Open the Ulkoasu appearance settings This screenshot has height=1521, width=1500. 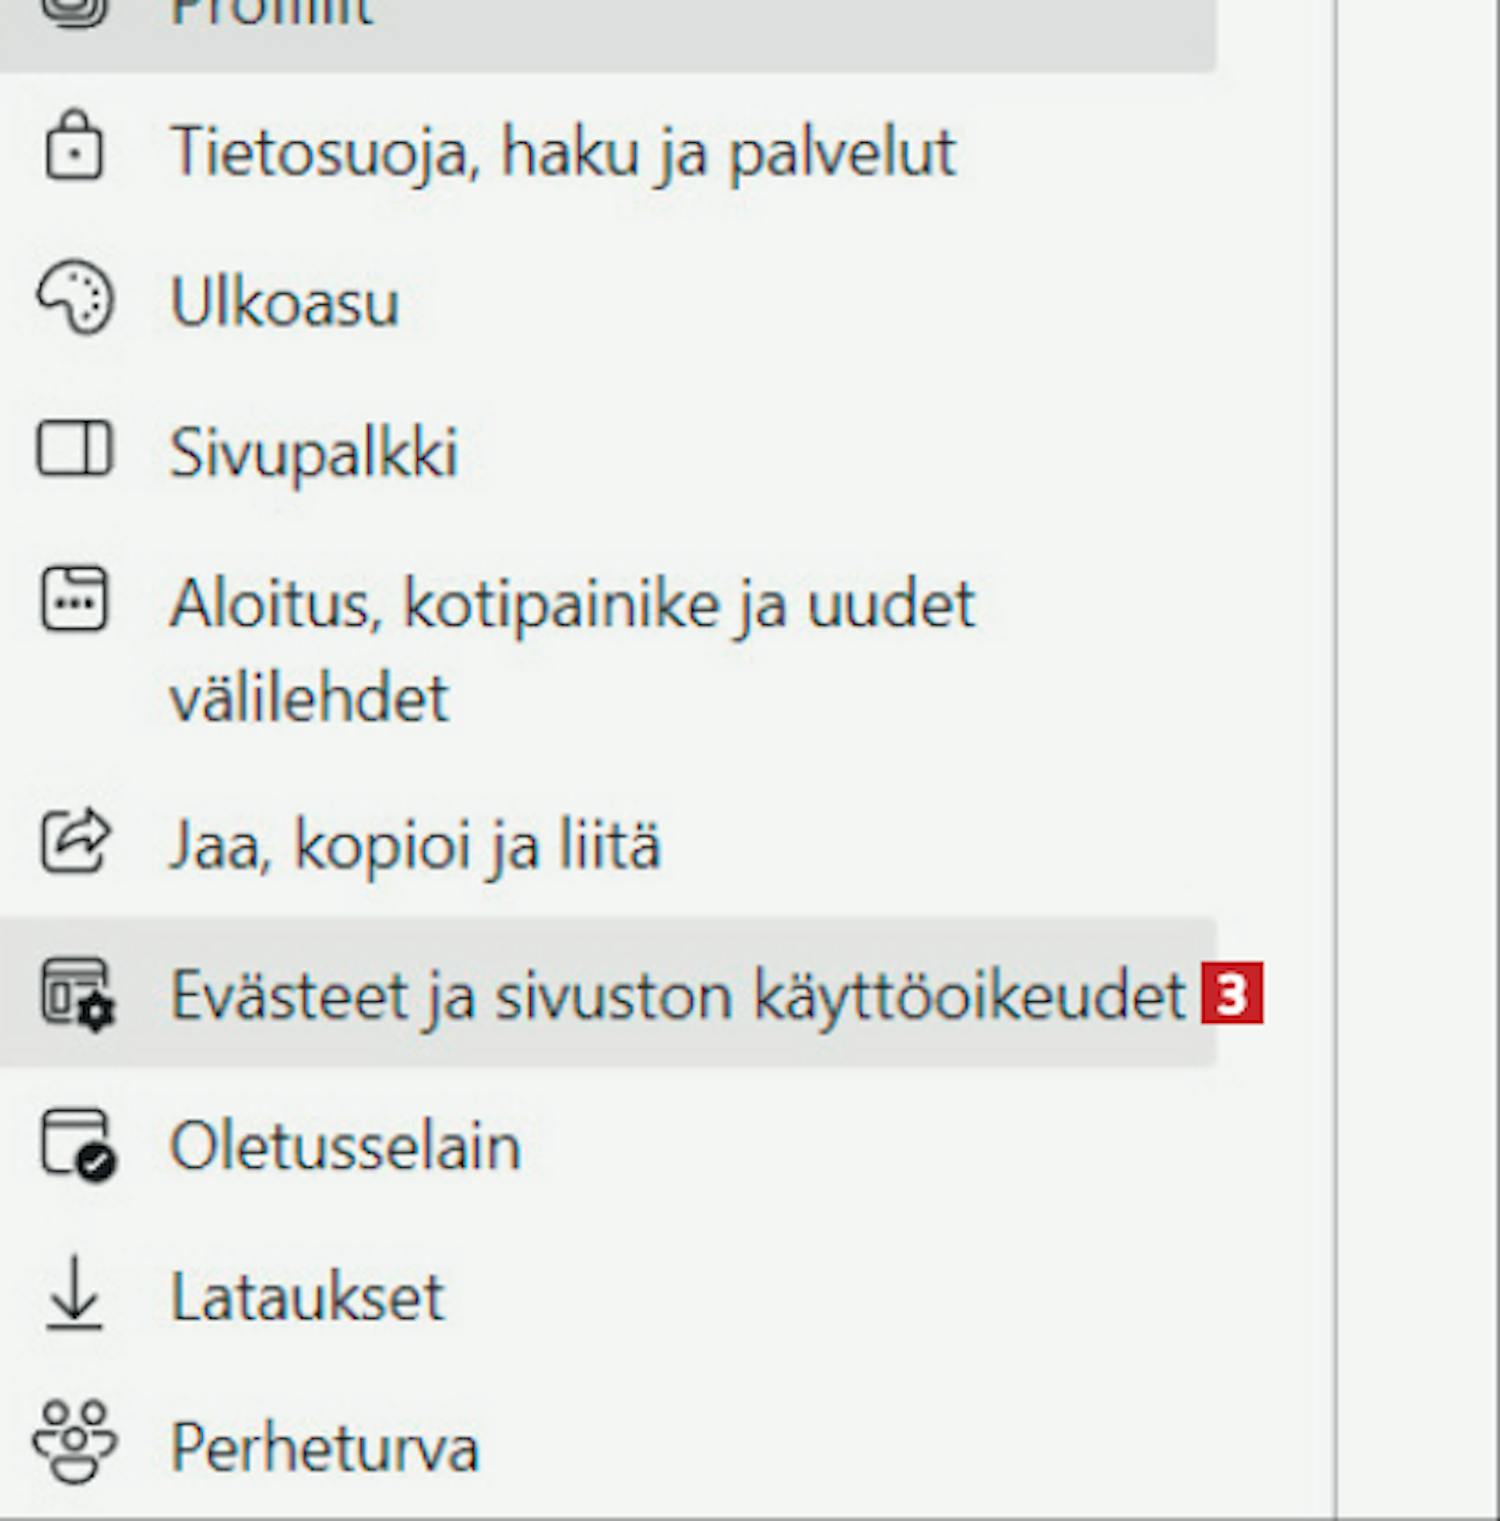(x=285, y=301)
